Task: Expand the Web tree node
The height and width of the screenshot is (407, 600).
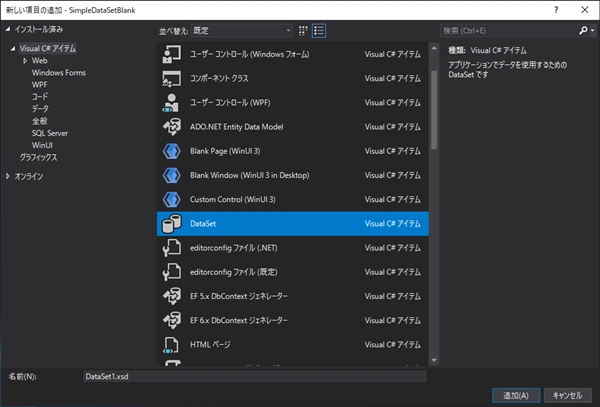Action: tap(25, 61)
